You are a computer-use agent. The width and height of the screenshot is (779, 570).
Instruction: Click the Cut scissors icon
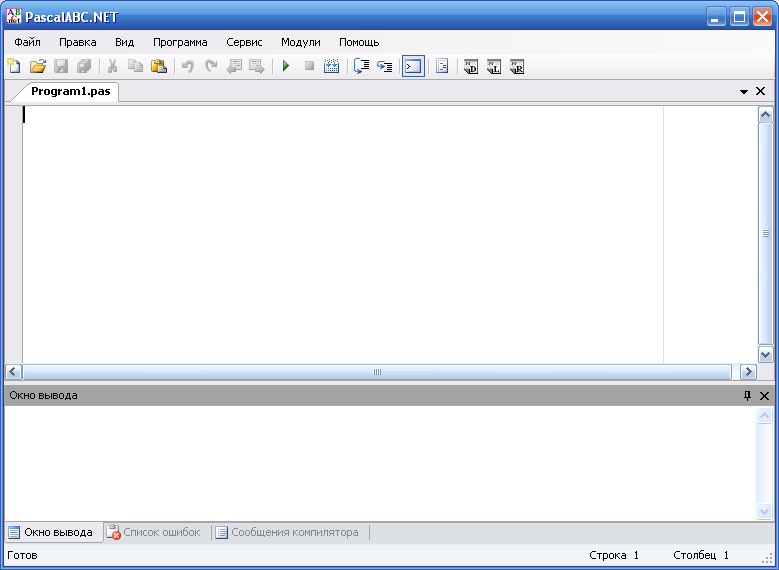[112, 67]
